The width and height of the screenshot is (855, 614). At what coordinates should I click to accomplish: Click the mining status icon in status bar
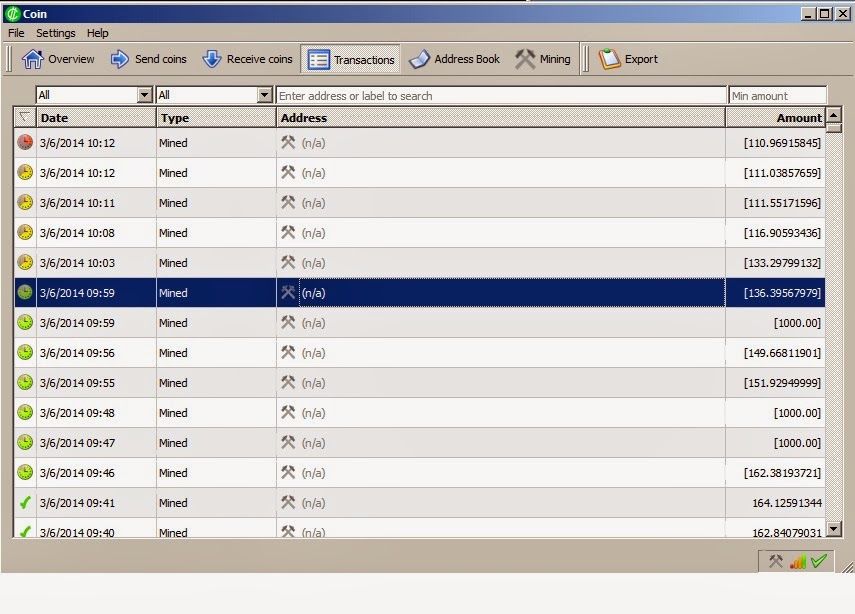coord(775,561)
